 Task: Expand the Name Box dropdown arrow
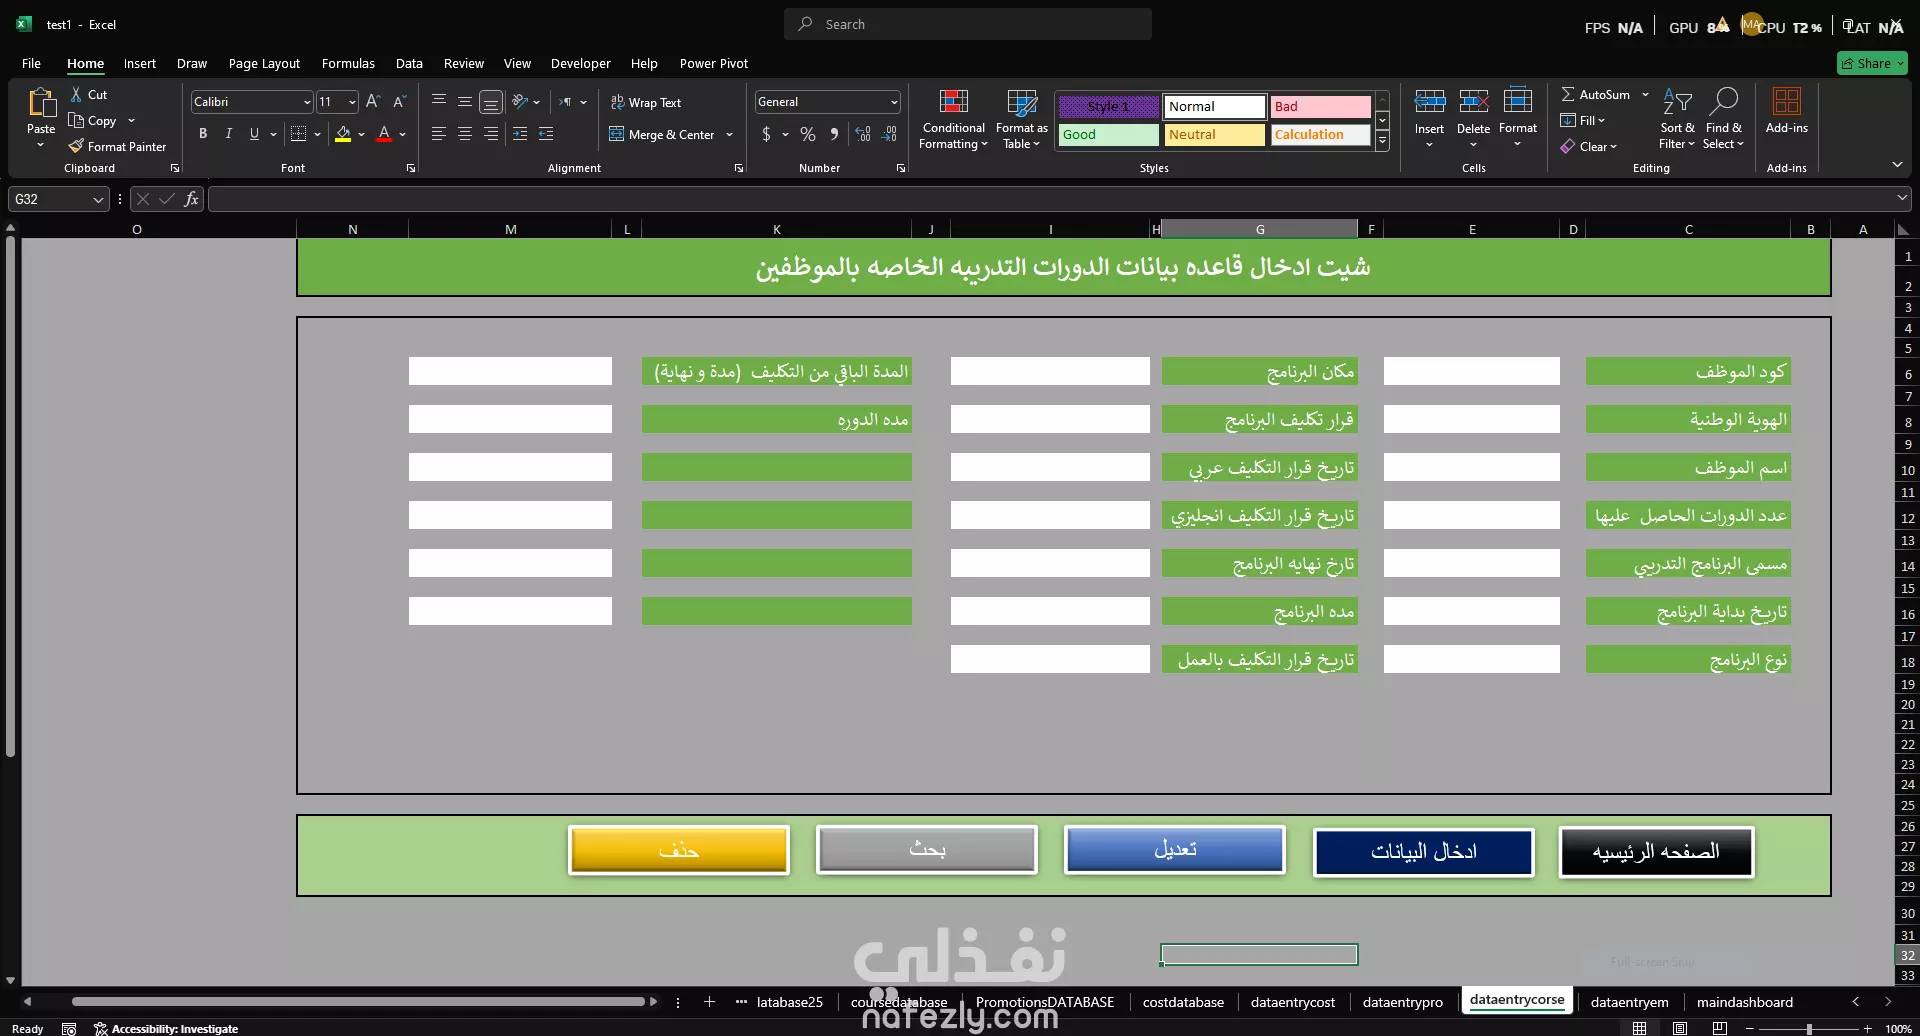click(98, 199)
